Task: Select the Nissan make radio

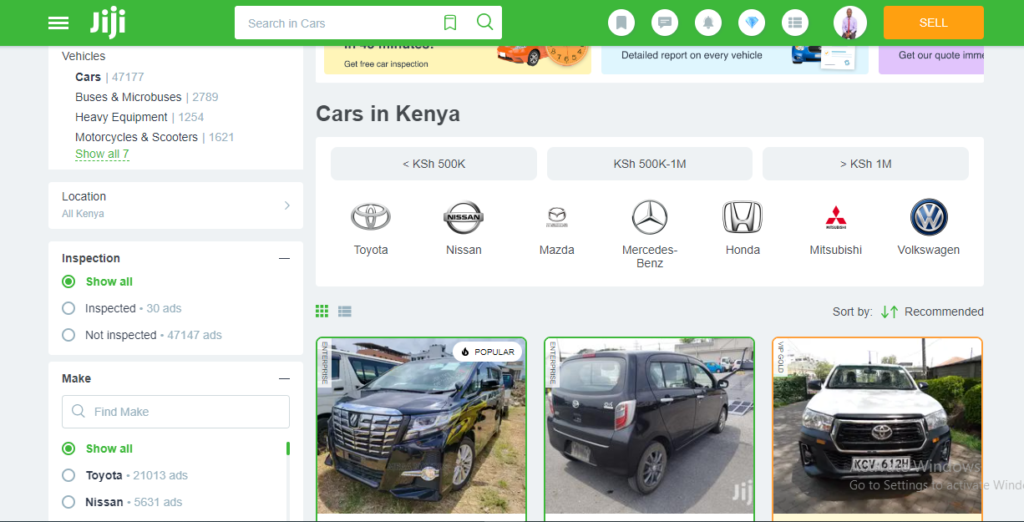Action: pyautogui.click(x=69, y=502)
